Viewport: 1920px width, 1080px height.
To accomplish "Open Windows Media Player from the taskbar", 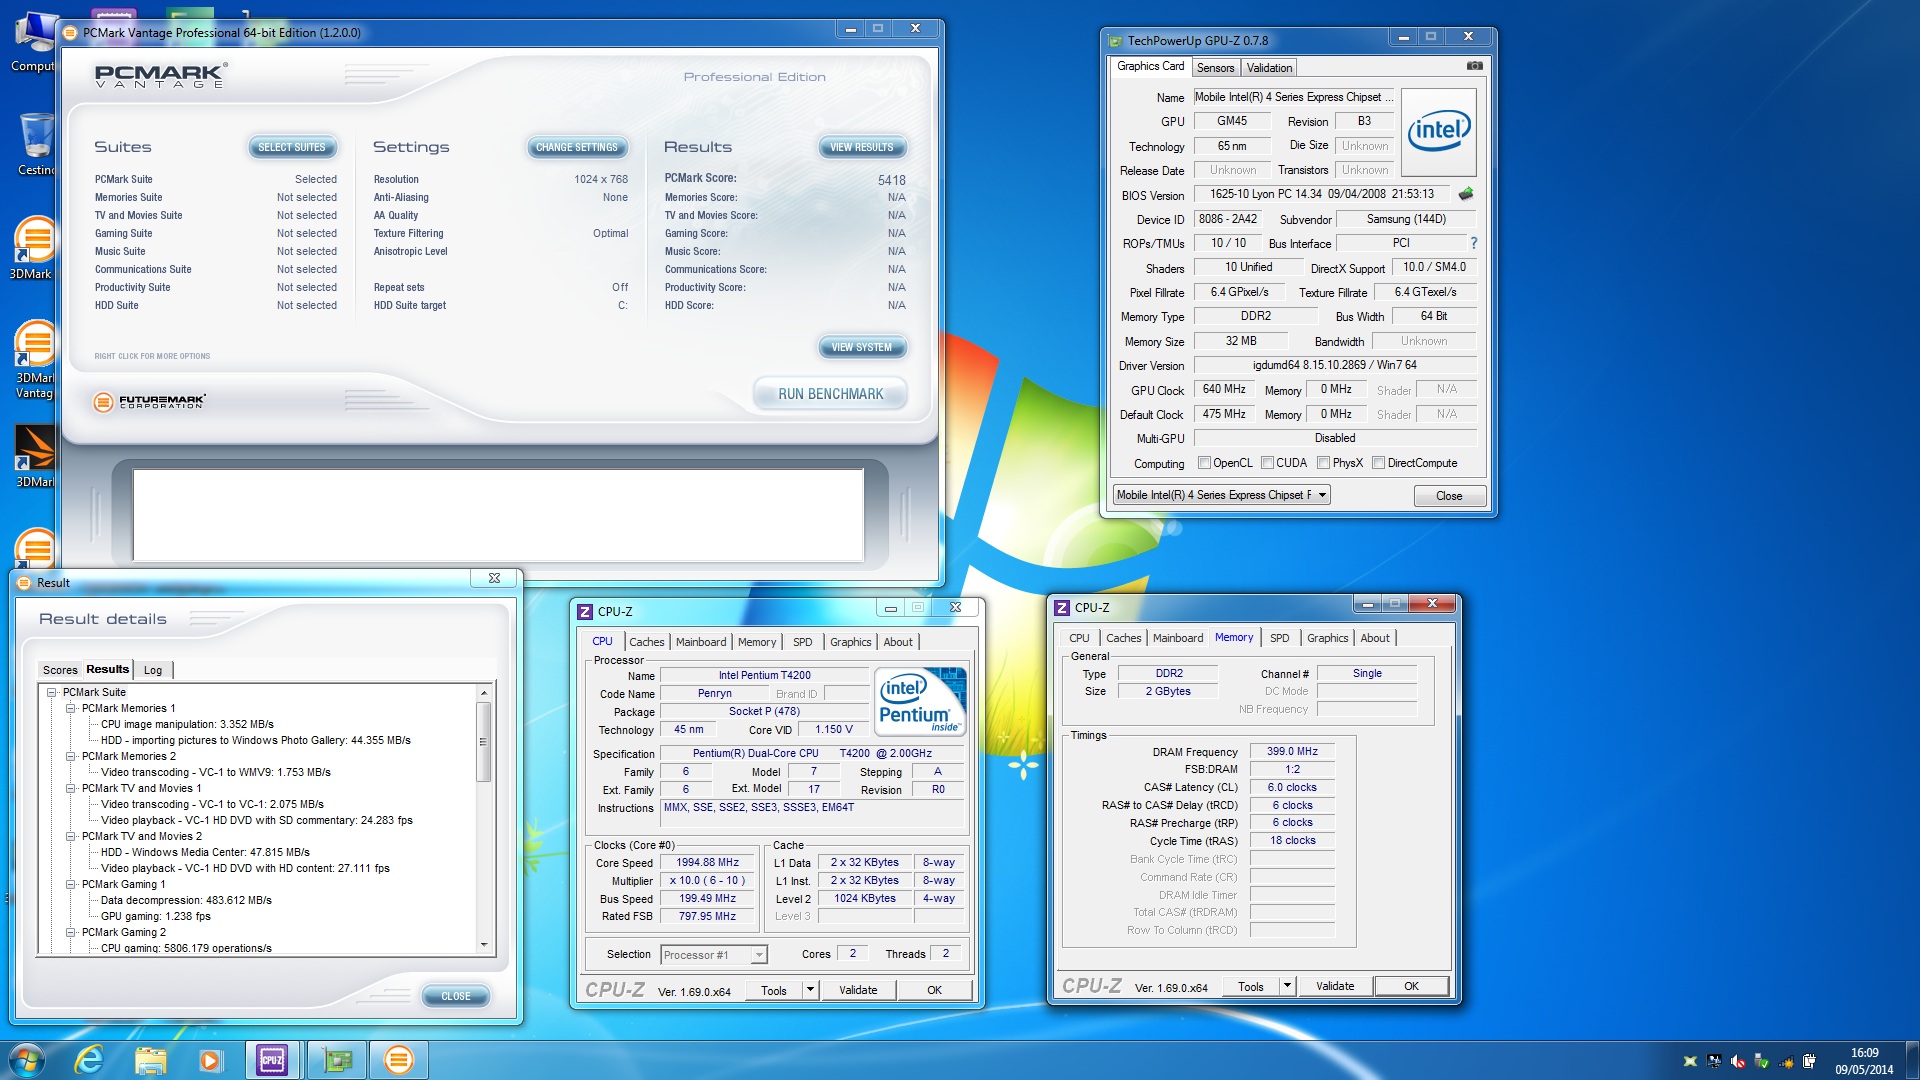I will (210, 1060).
